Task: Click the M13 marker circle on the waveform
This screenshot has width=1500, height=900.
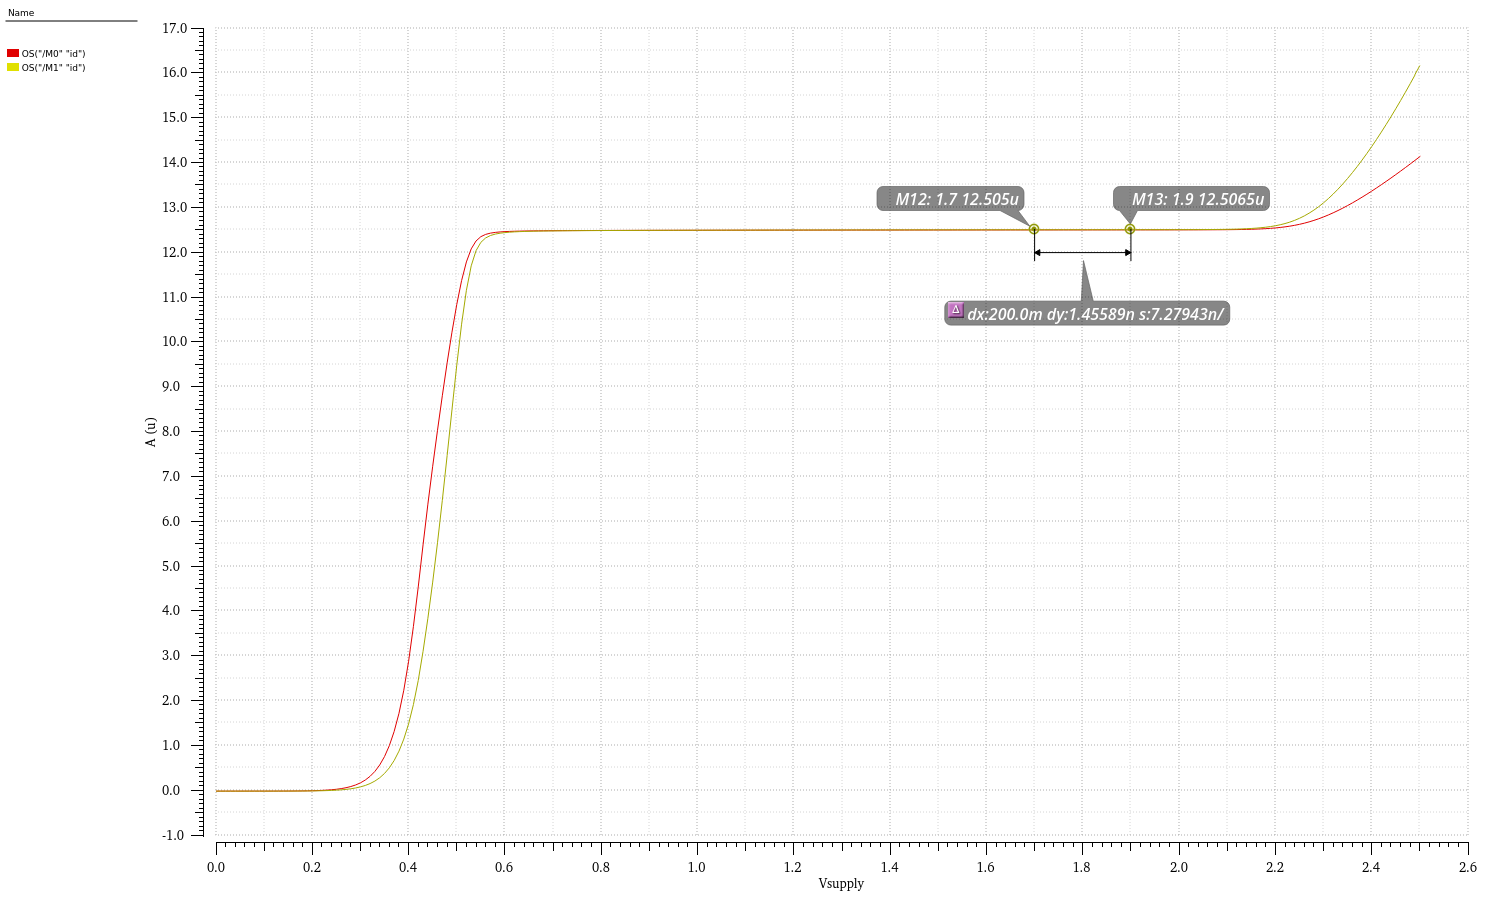Action: (1129, 228)
